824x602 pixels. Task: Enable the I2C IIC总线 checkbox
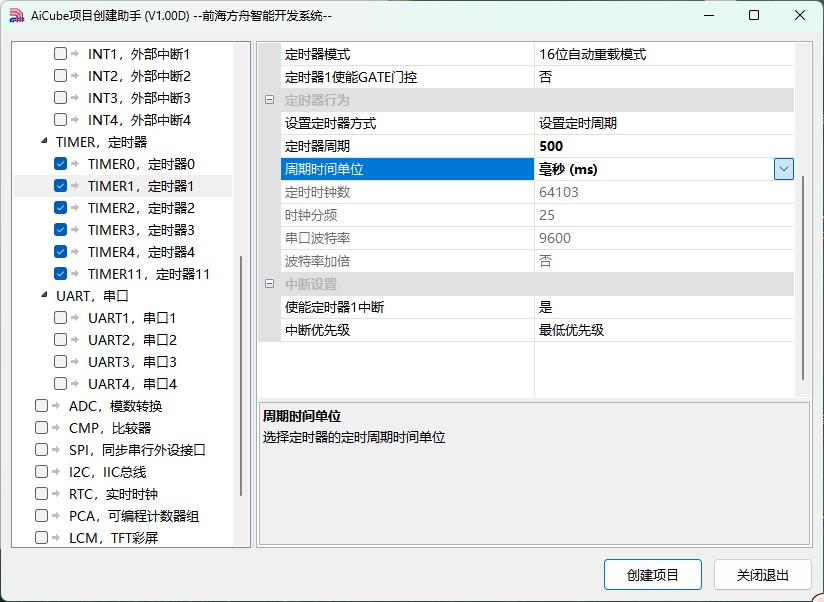point(42,472)
